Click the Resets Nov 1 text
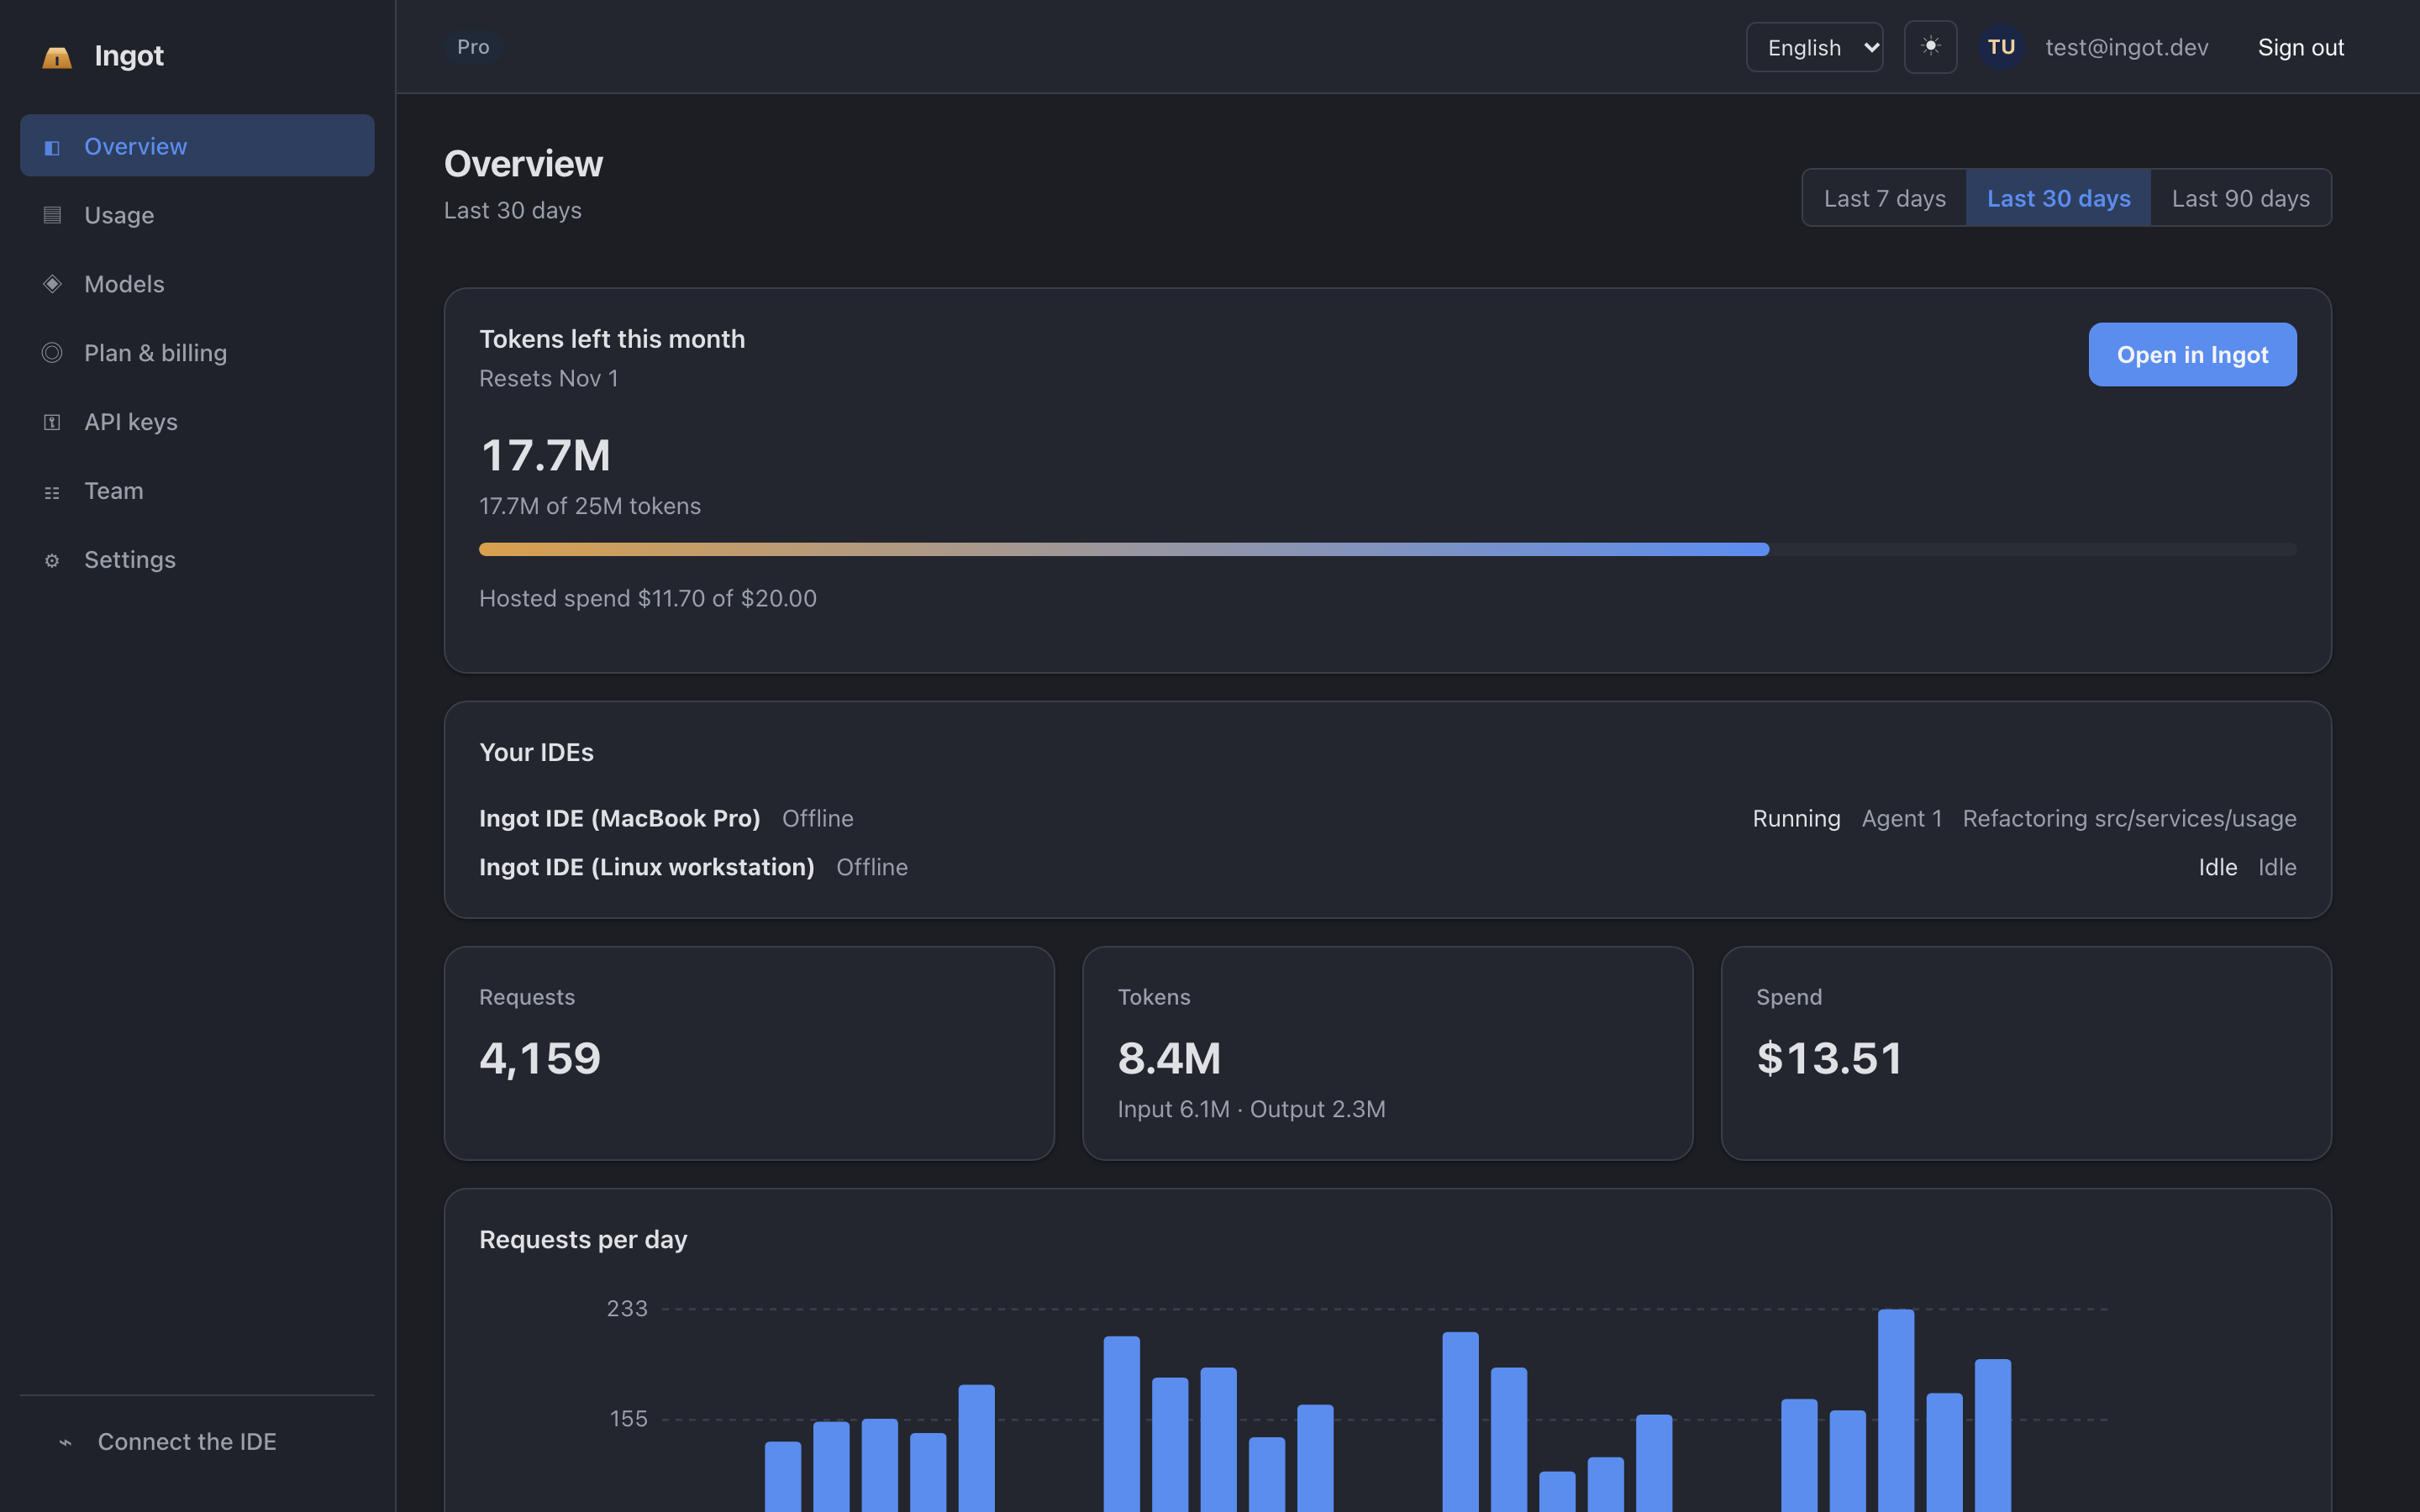This screenshot has height=1512, width=2420. (x=548, y=378)
